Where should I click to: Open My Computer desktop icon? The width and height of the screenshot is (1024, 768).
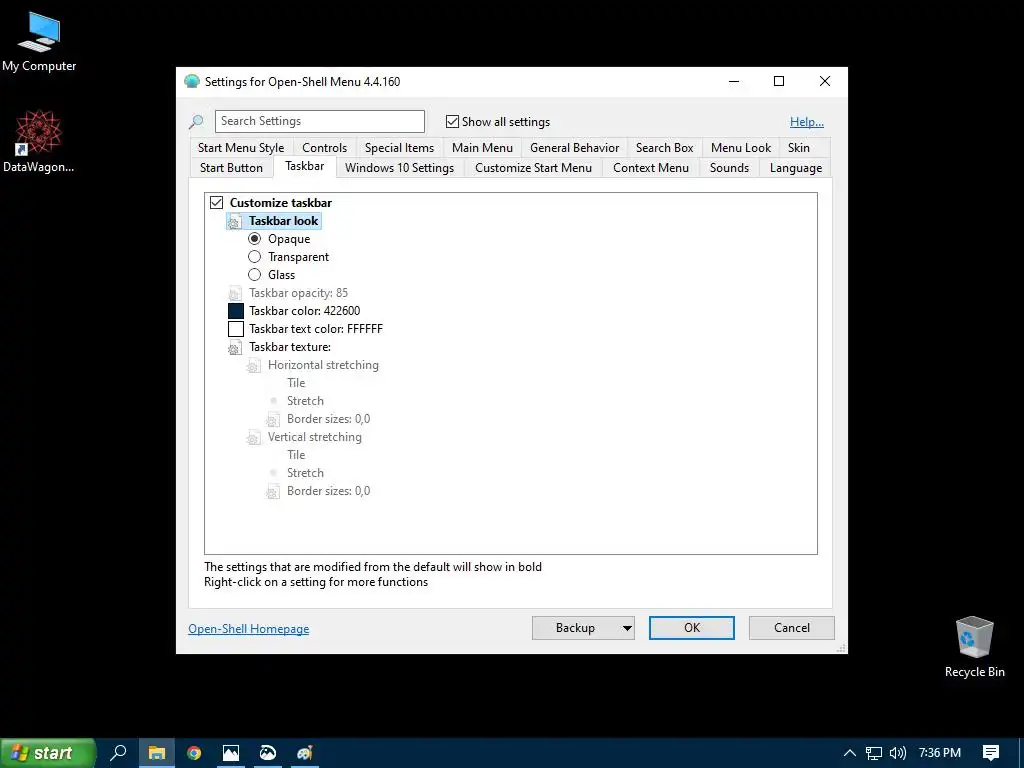point(39,41)
